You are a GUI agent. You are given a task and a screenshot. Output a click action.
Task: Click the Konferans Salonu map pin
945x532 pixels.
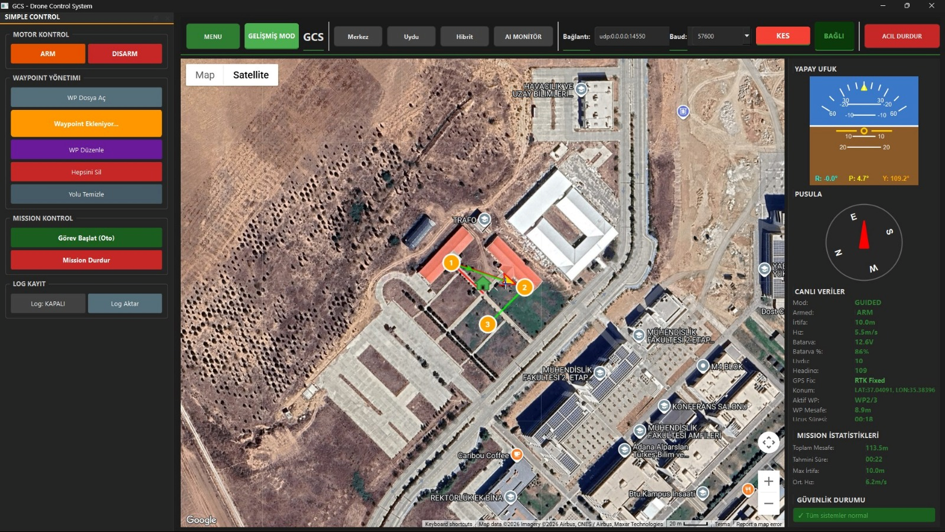[664, 406]
